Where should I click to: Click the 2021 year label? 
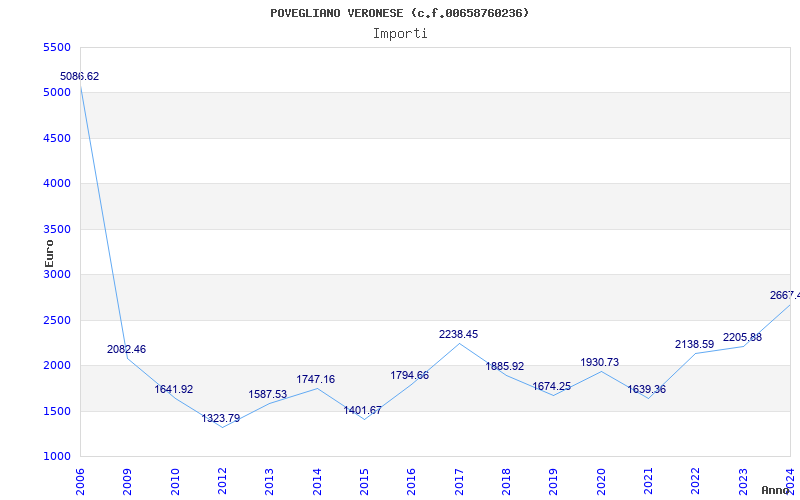pos(648,482)
